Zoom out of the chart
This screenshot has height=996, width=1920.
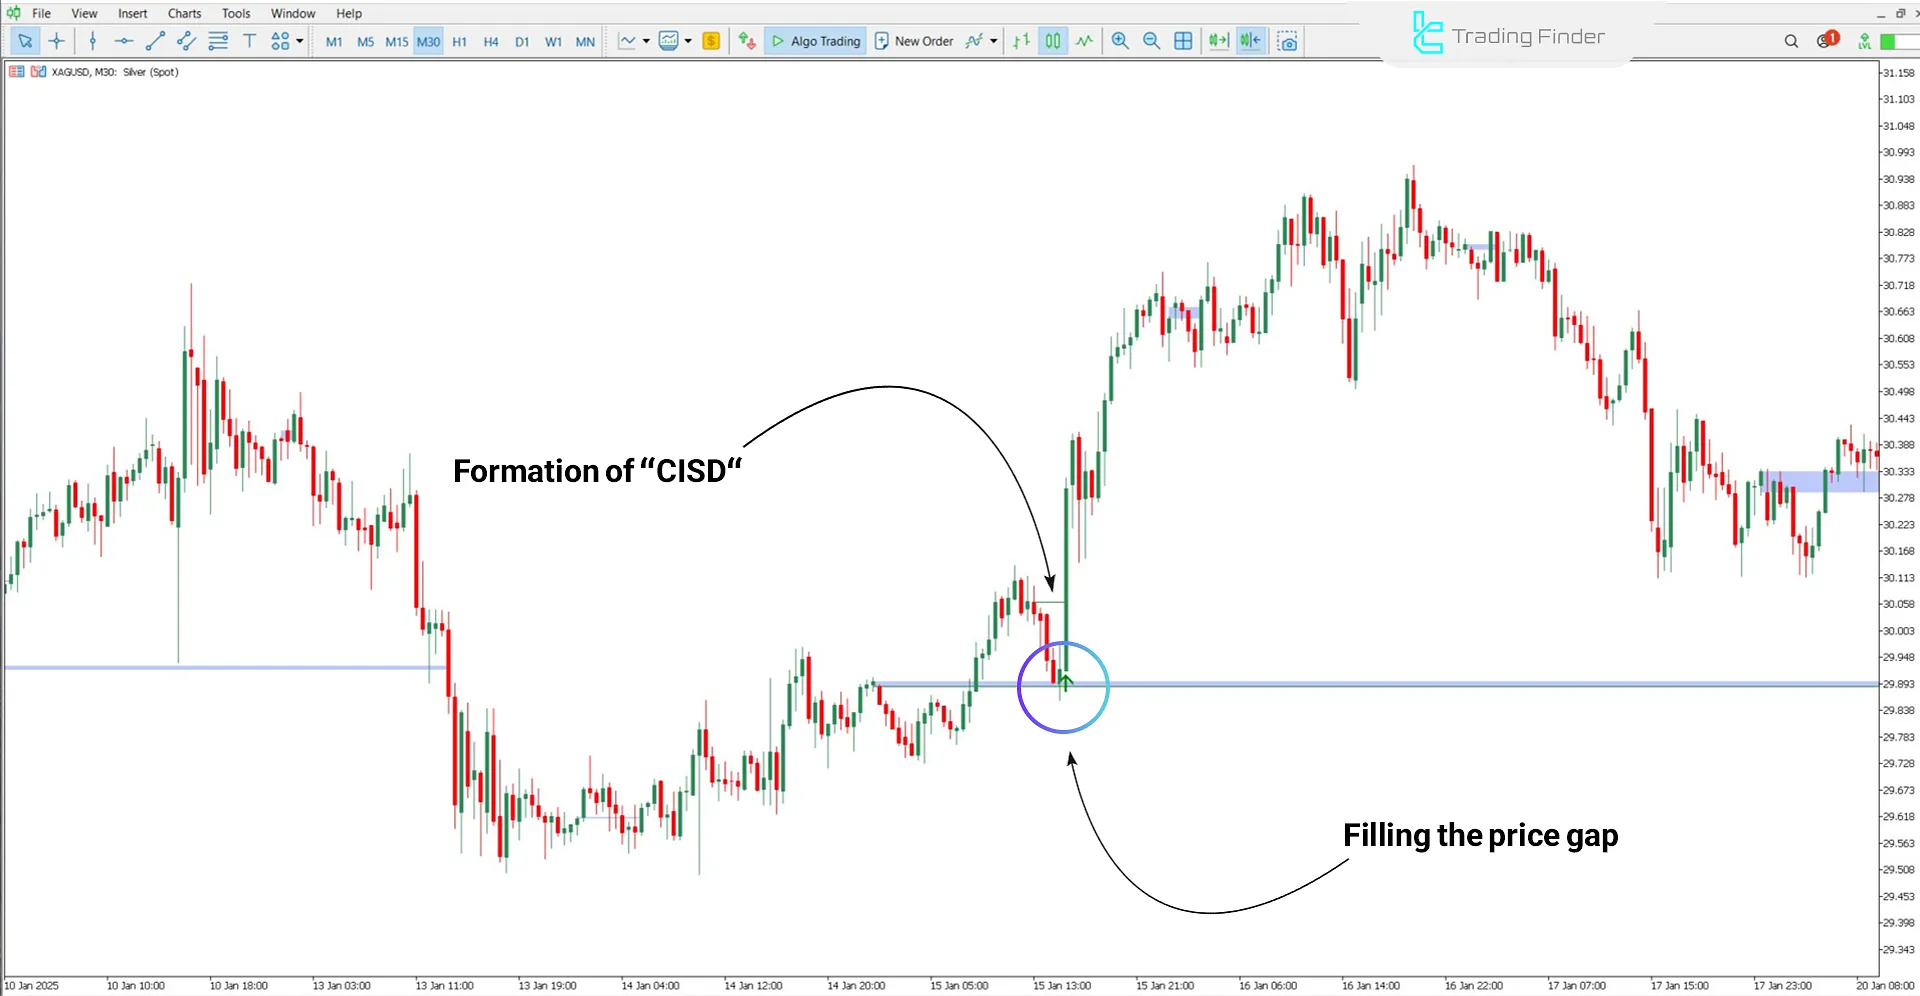(x=1151, y=41)
